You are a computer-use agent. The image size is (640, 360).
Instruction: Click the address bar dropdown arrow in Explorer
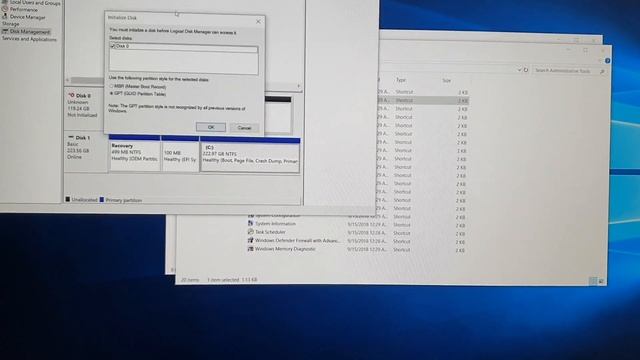tap(519, 70)
